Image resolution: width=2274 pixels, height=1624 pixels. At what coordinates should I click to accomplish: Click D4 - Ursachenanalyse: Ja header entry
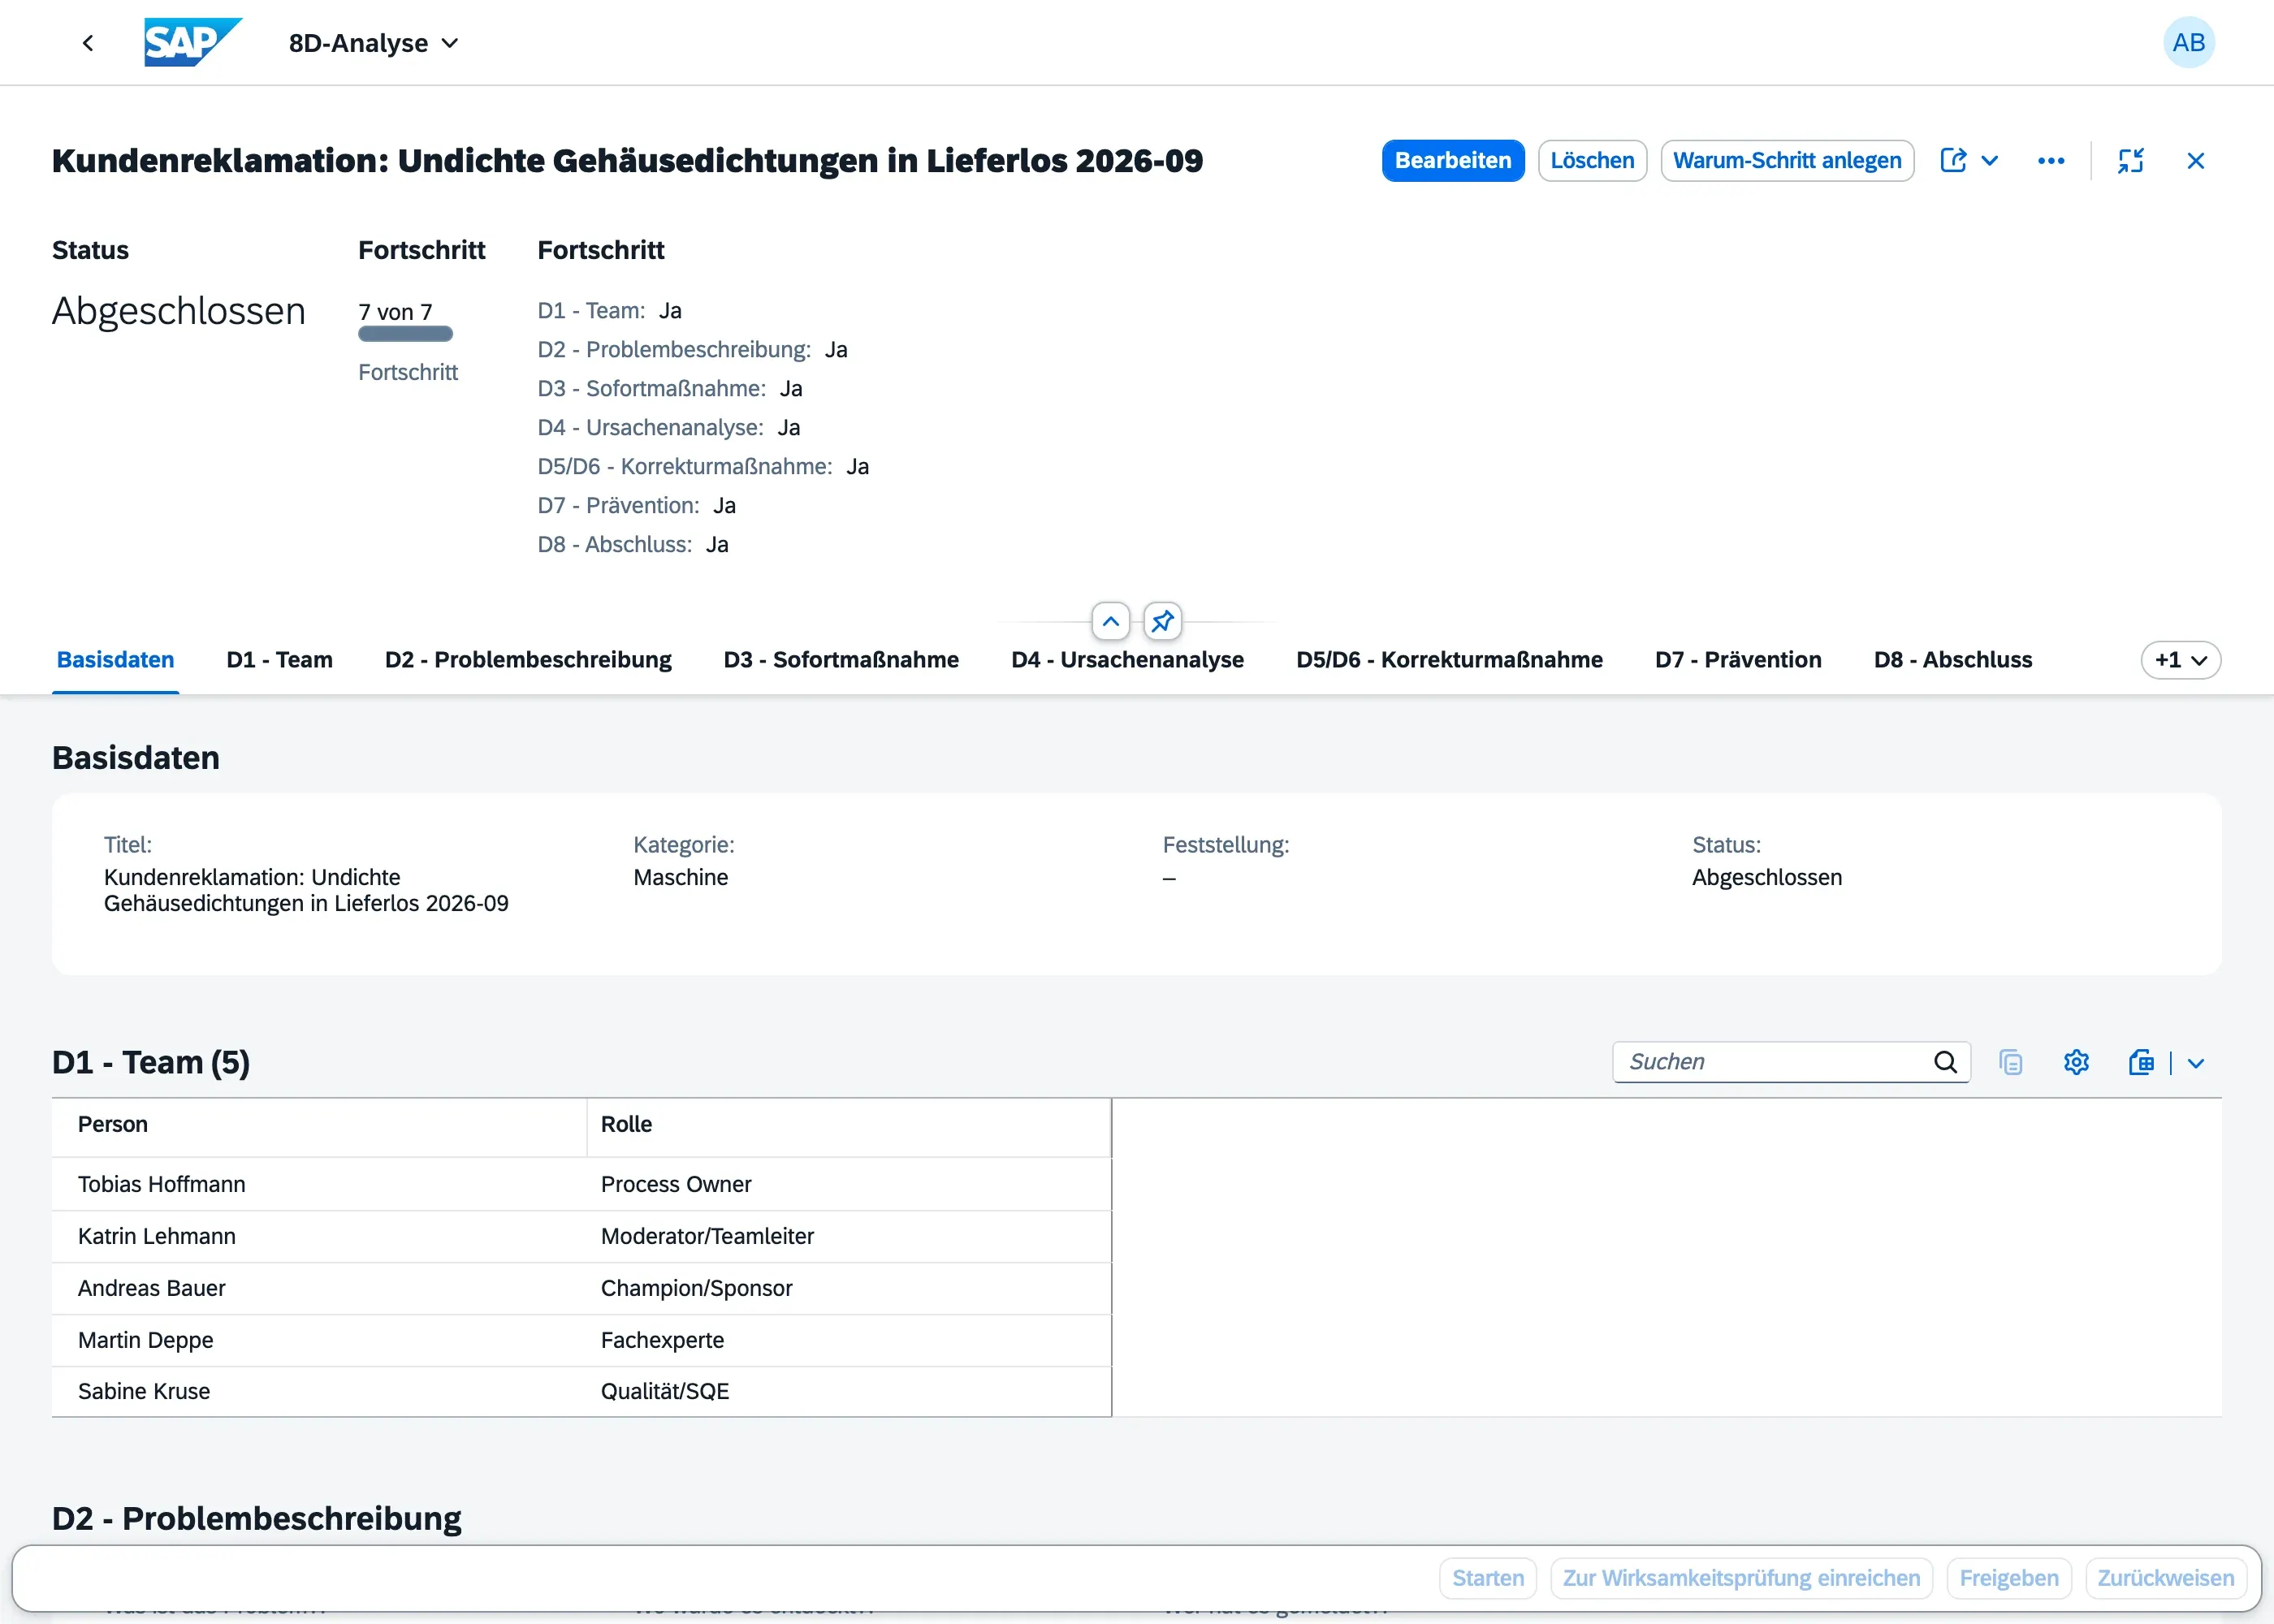coord(668,428)
